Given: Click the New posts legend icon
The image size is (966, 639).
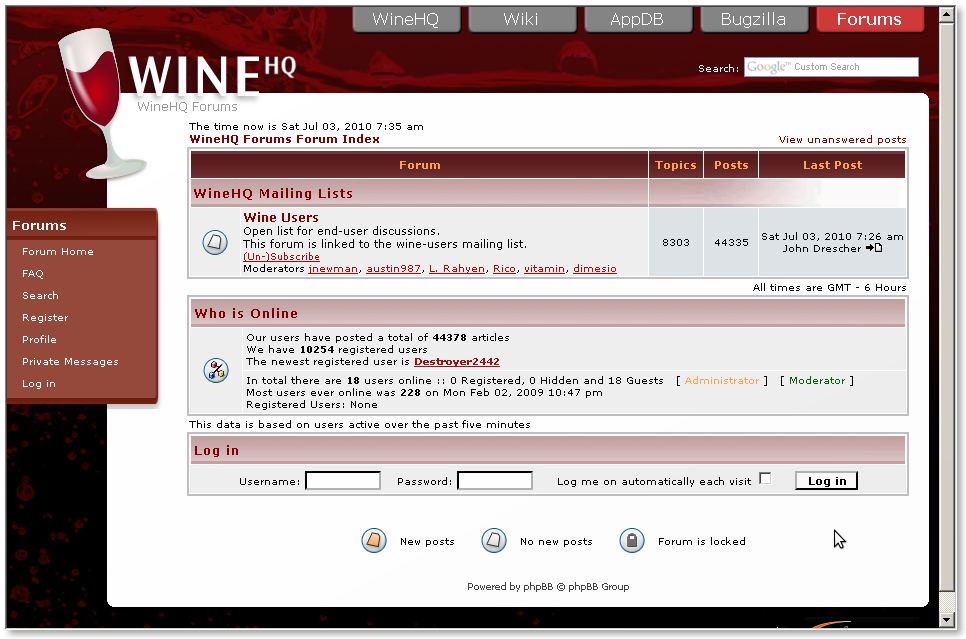Looking at the screenshot, I should (374, 540).
